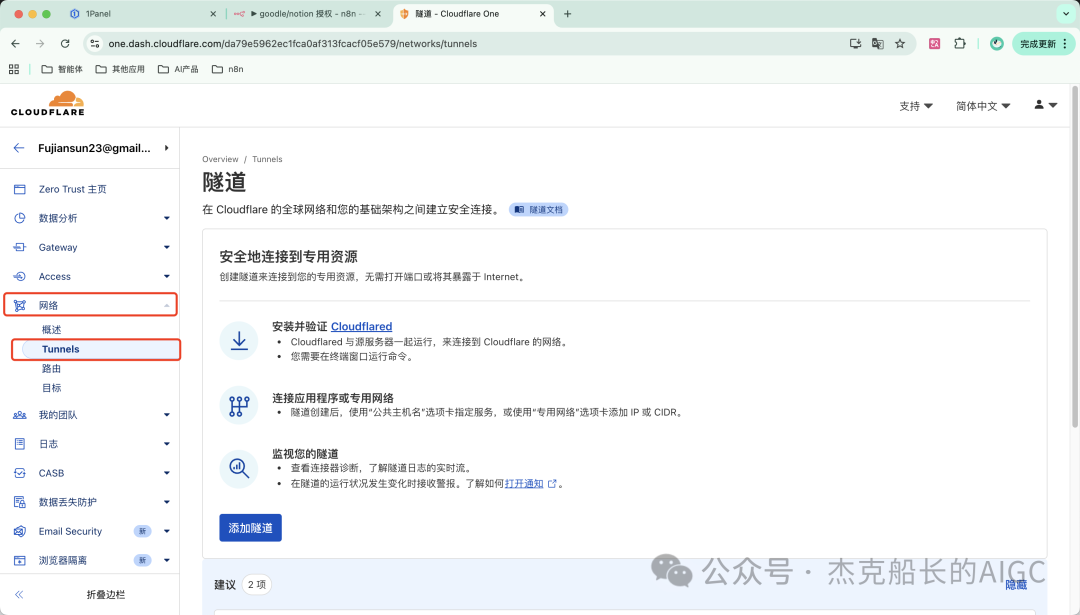Click the 完成更新 browser button

click(1043, 43)
